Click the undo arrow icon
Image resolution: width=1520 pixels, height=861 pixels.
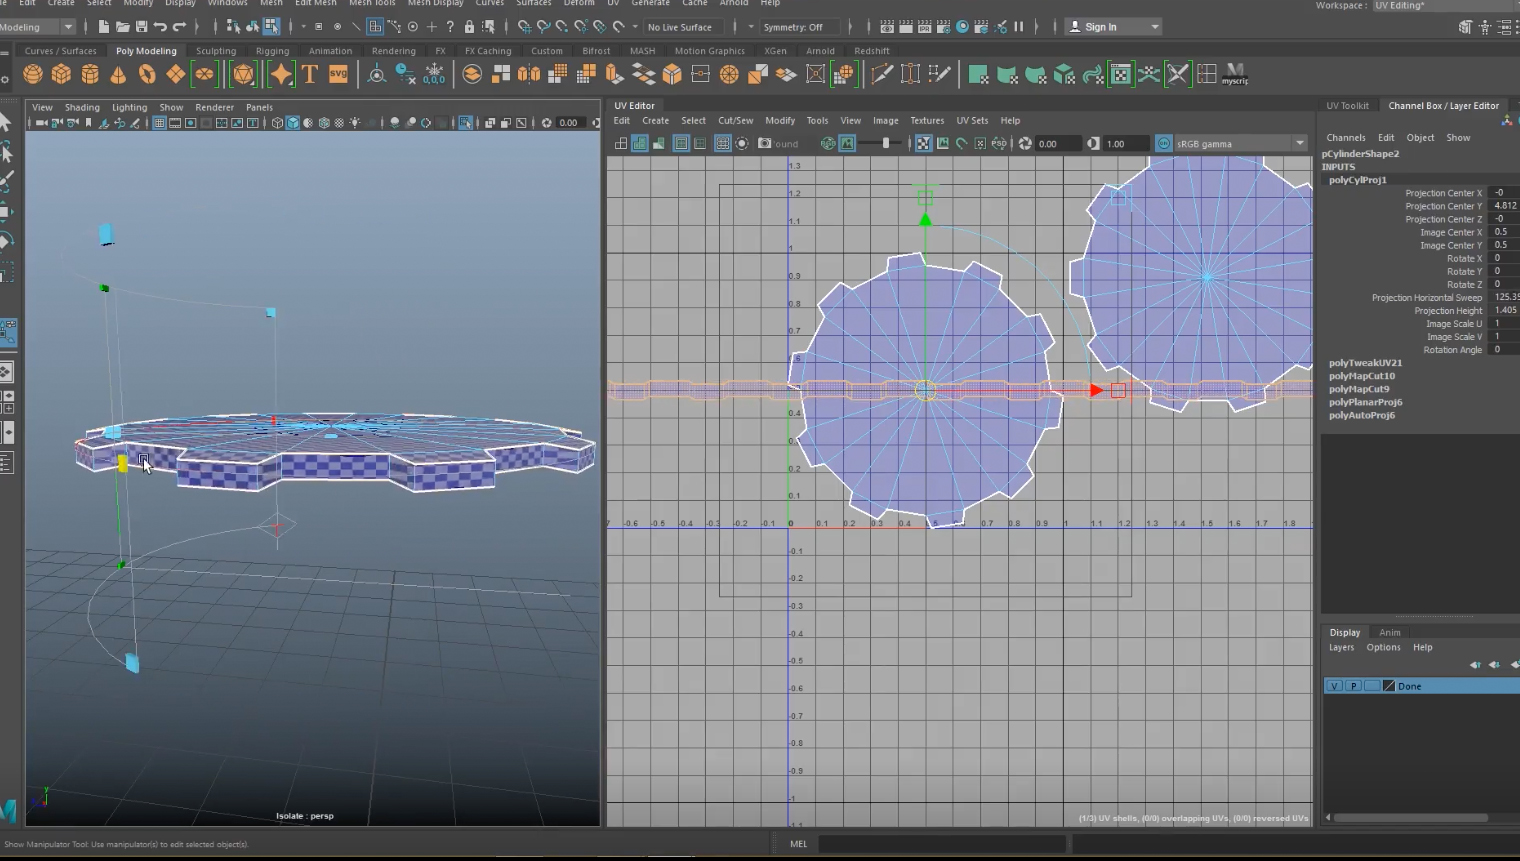(x=160, y=27)
